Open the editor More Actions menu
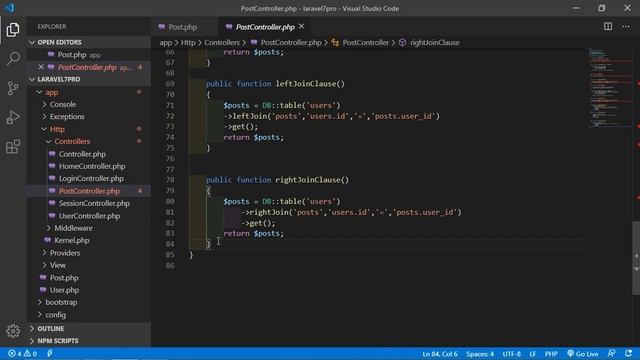The image size is (640, 360). pyautogui.click(x=626, y=27)
